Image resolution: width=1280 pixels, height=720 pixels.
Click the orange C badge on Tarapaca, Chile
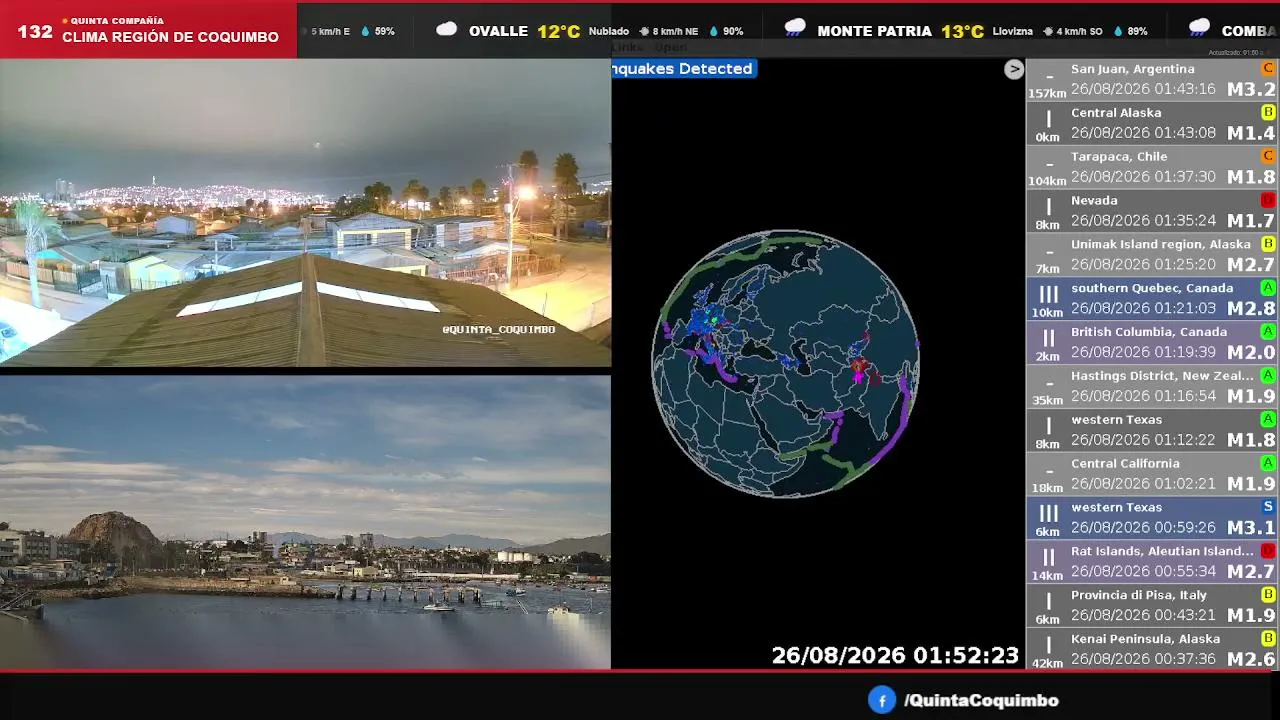coord(1268,156)
